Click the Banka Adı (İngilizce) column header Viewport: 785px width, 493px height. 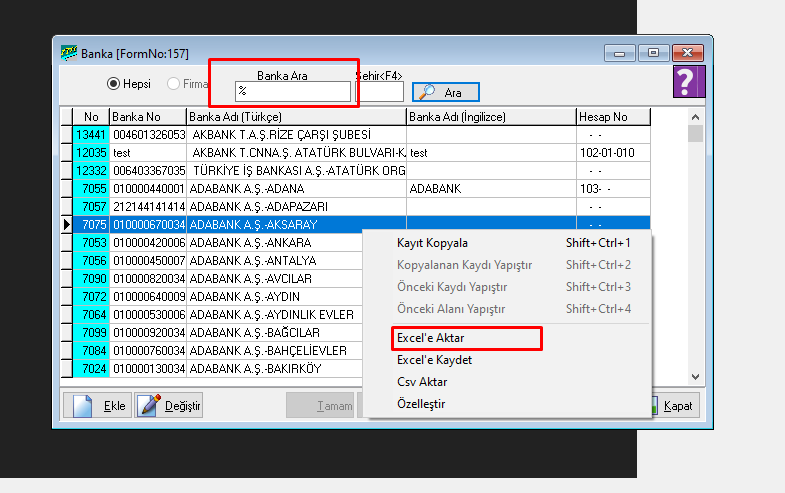tap(491, 117)
